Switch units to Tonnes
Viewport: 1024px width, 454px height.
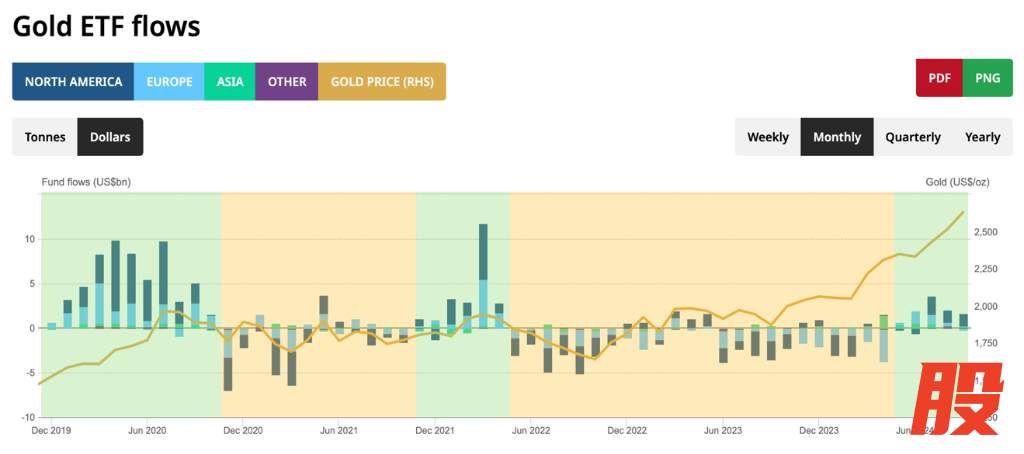pyautogui.click(x=45, y=137)
